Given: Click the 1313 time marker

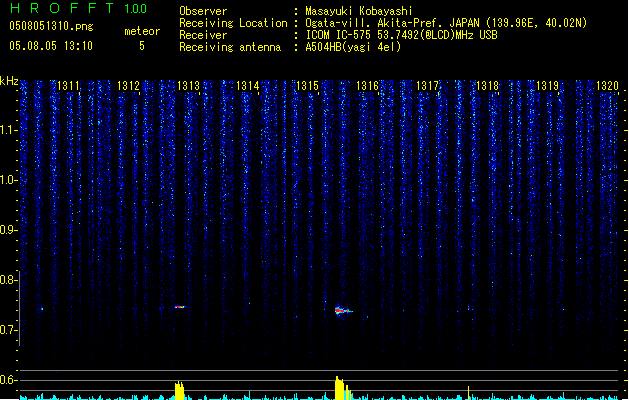Looking at the screenshot, I should [188, 86].
